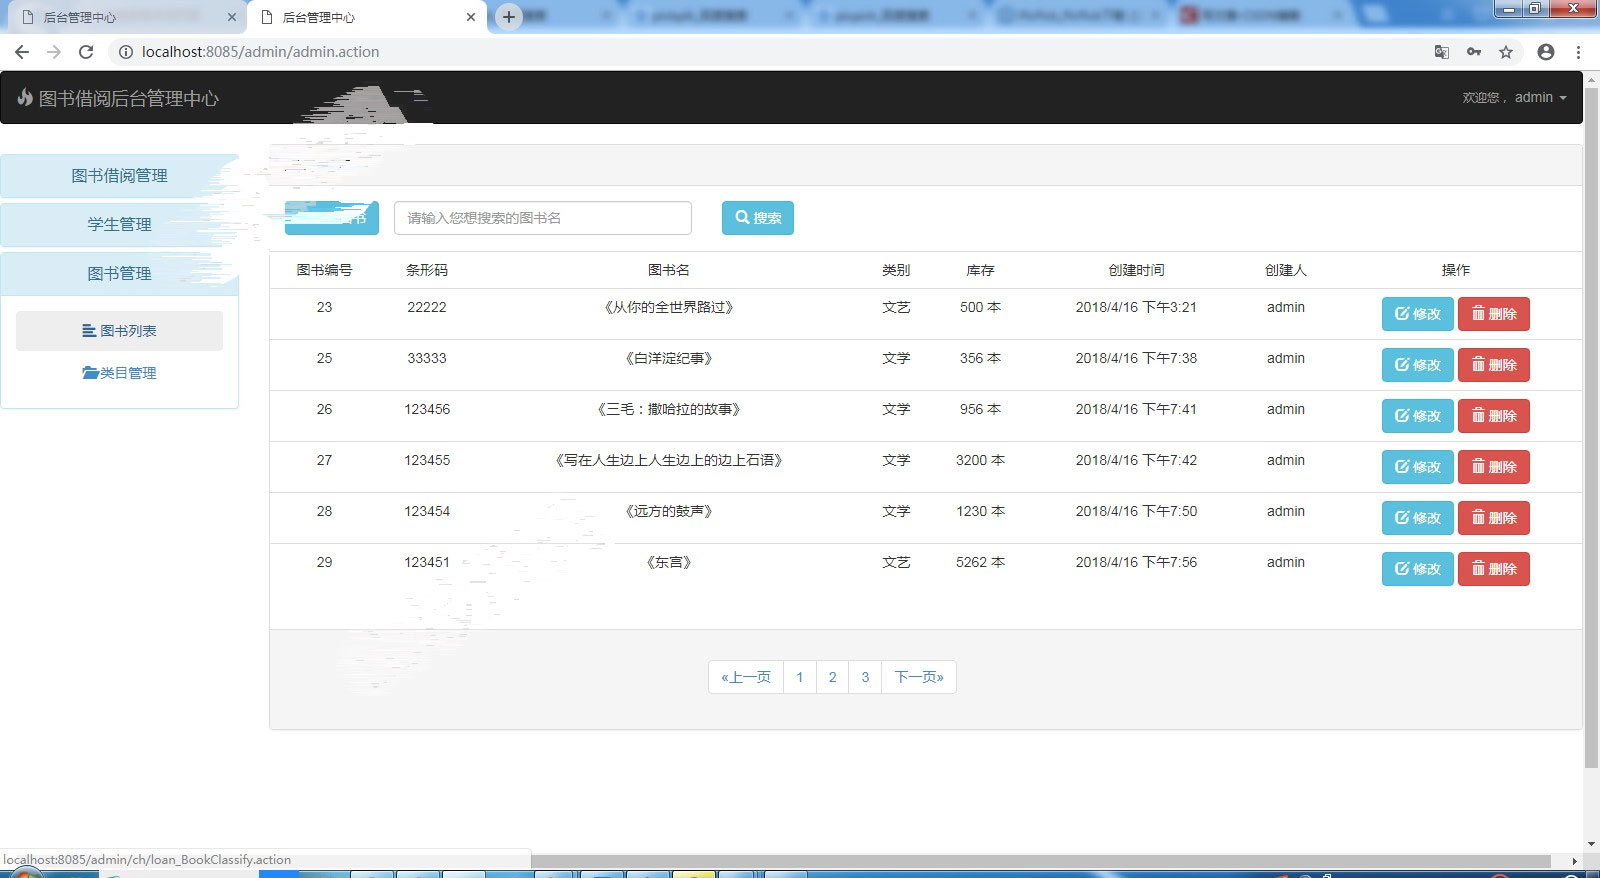
Task: Open the Chrome profile avatar icon
Action: [x=1546, y=52]
